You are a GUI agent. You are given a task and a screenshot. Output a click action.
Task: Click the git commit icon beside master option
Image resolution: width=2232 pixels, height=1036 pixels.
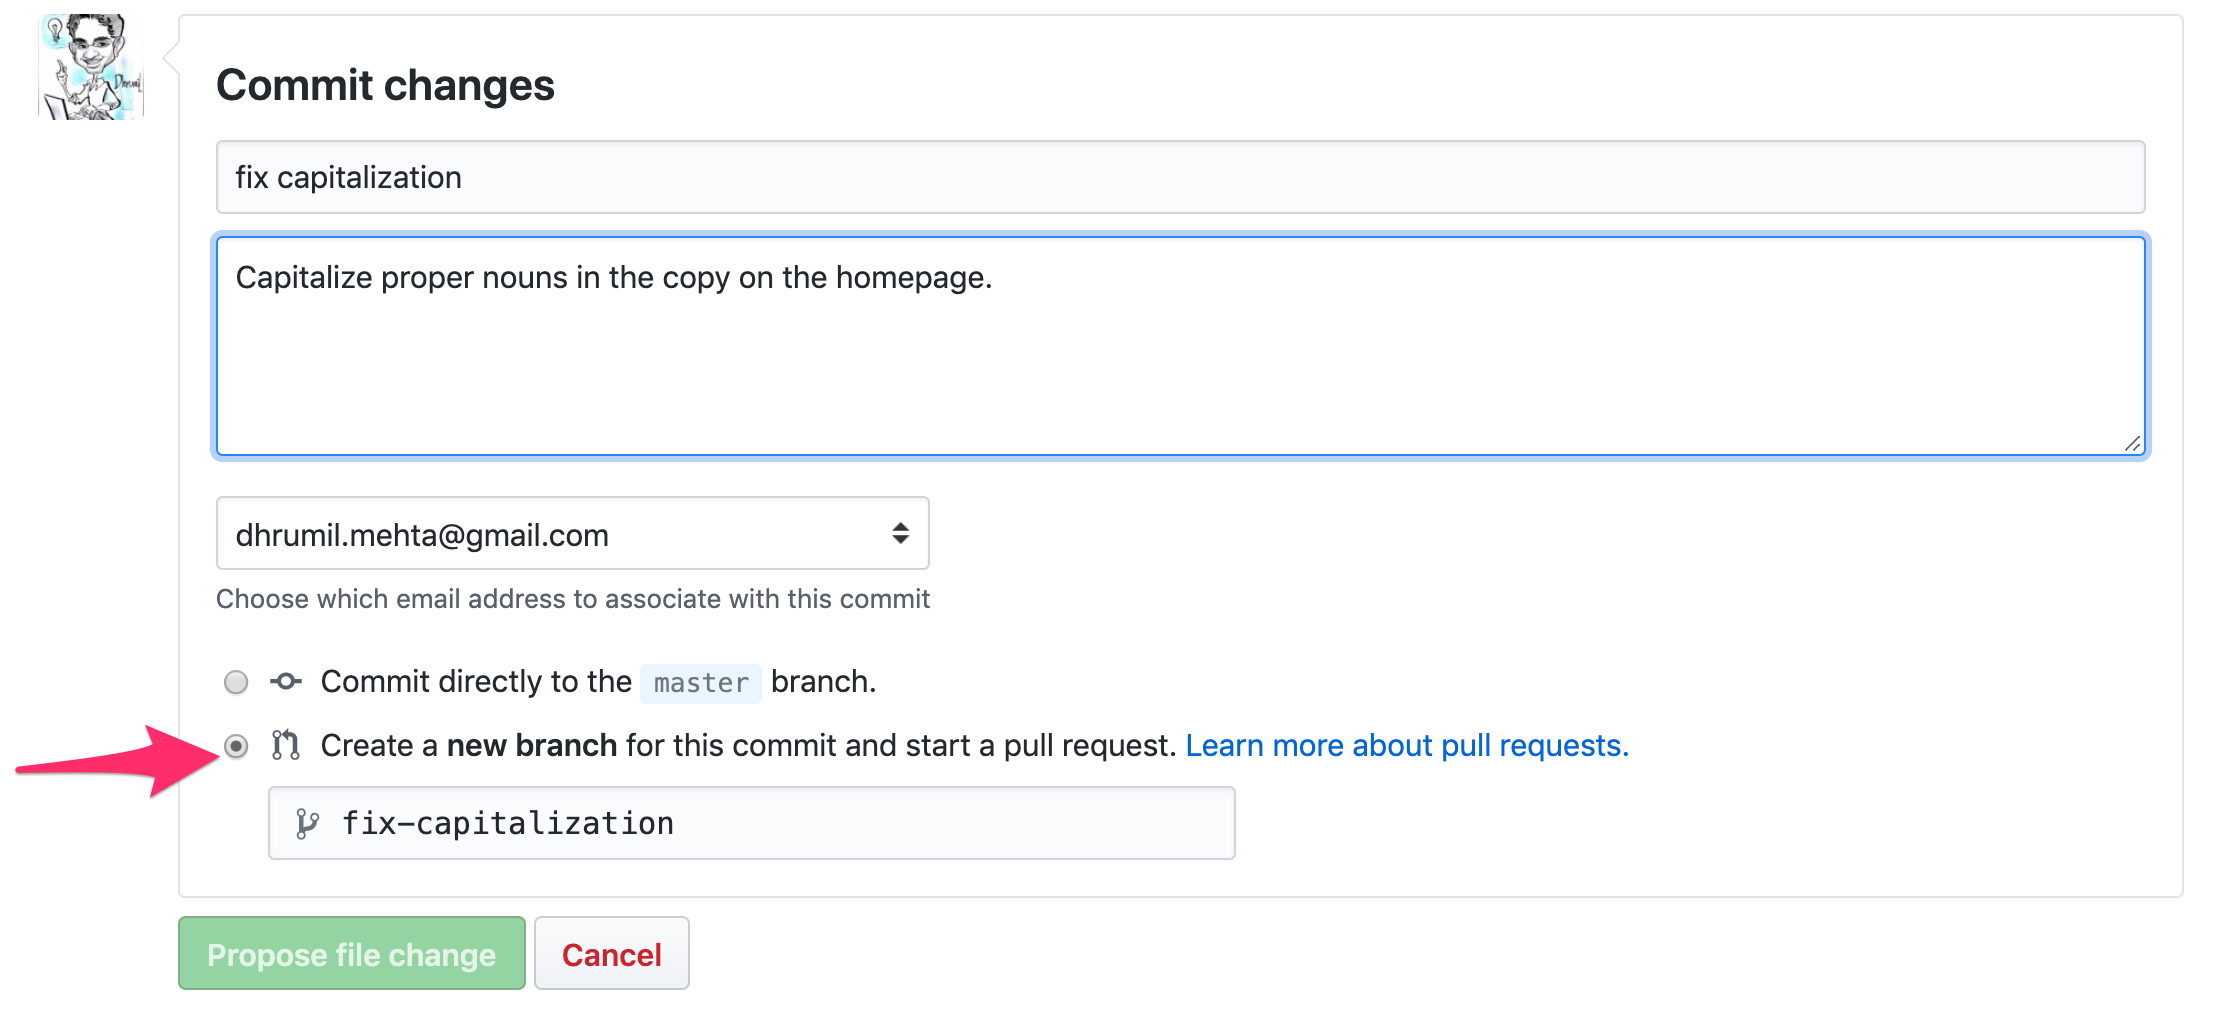tap(286, 682)
